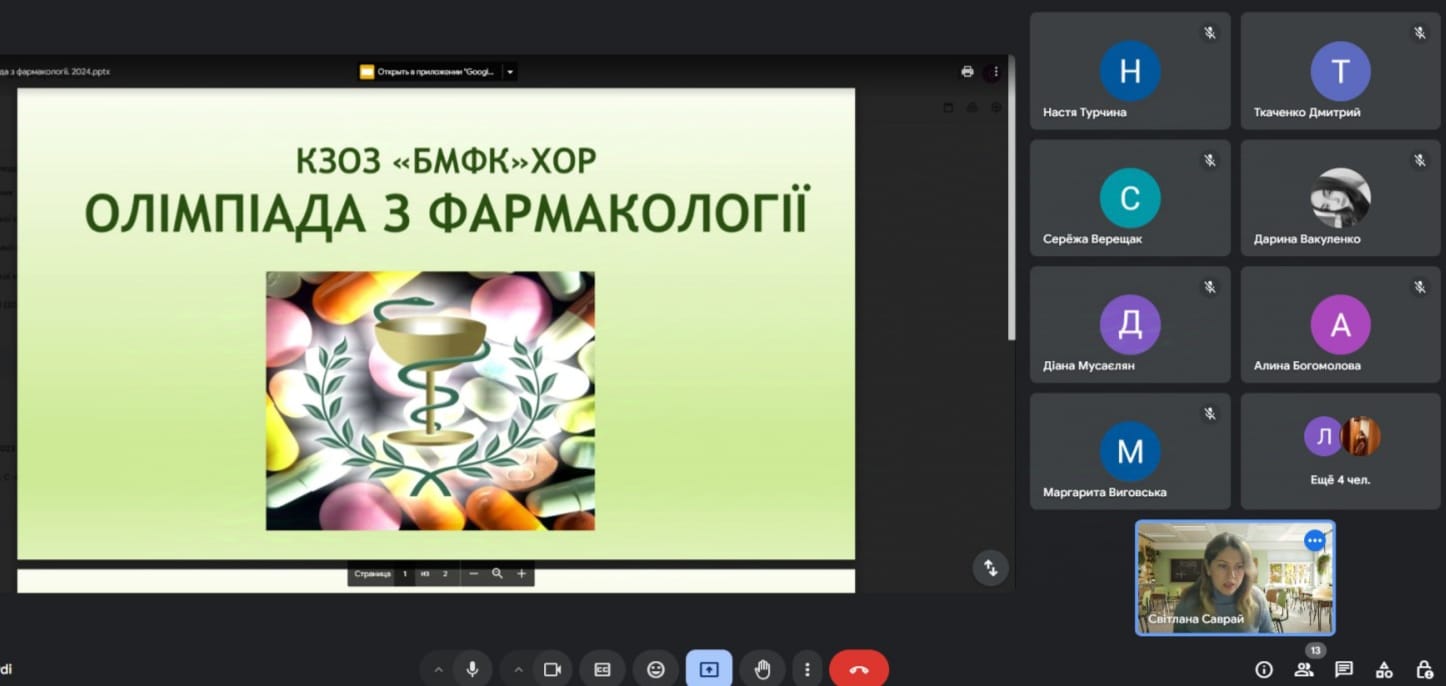Zoom in with the plus button in page toolbar
This screenshot has height=686, width=1446.
pos(521,574)
